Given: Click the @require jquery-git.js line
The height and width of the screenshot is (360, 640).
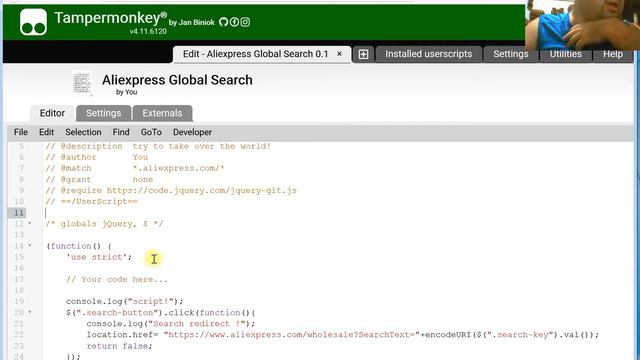Looking at the screenshot, I should pyautogui.click(x=171, y=191).
